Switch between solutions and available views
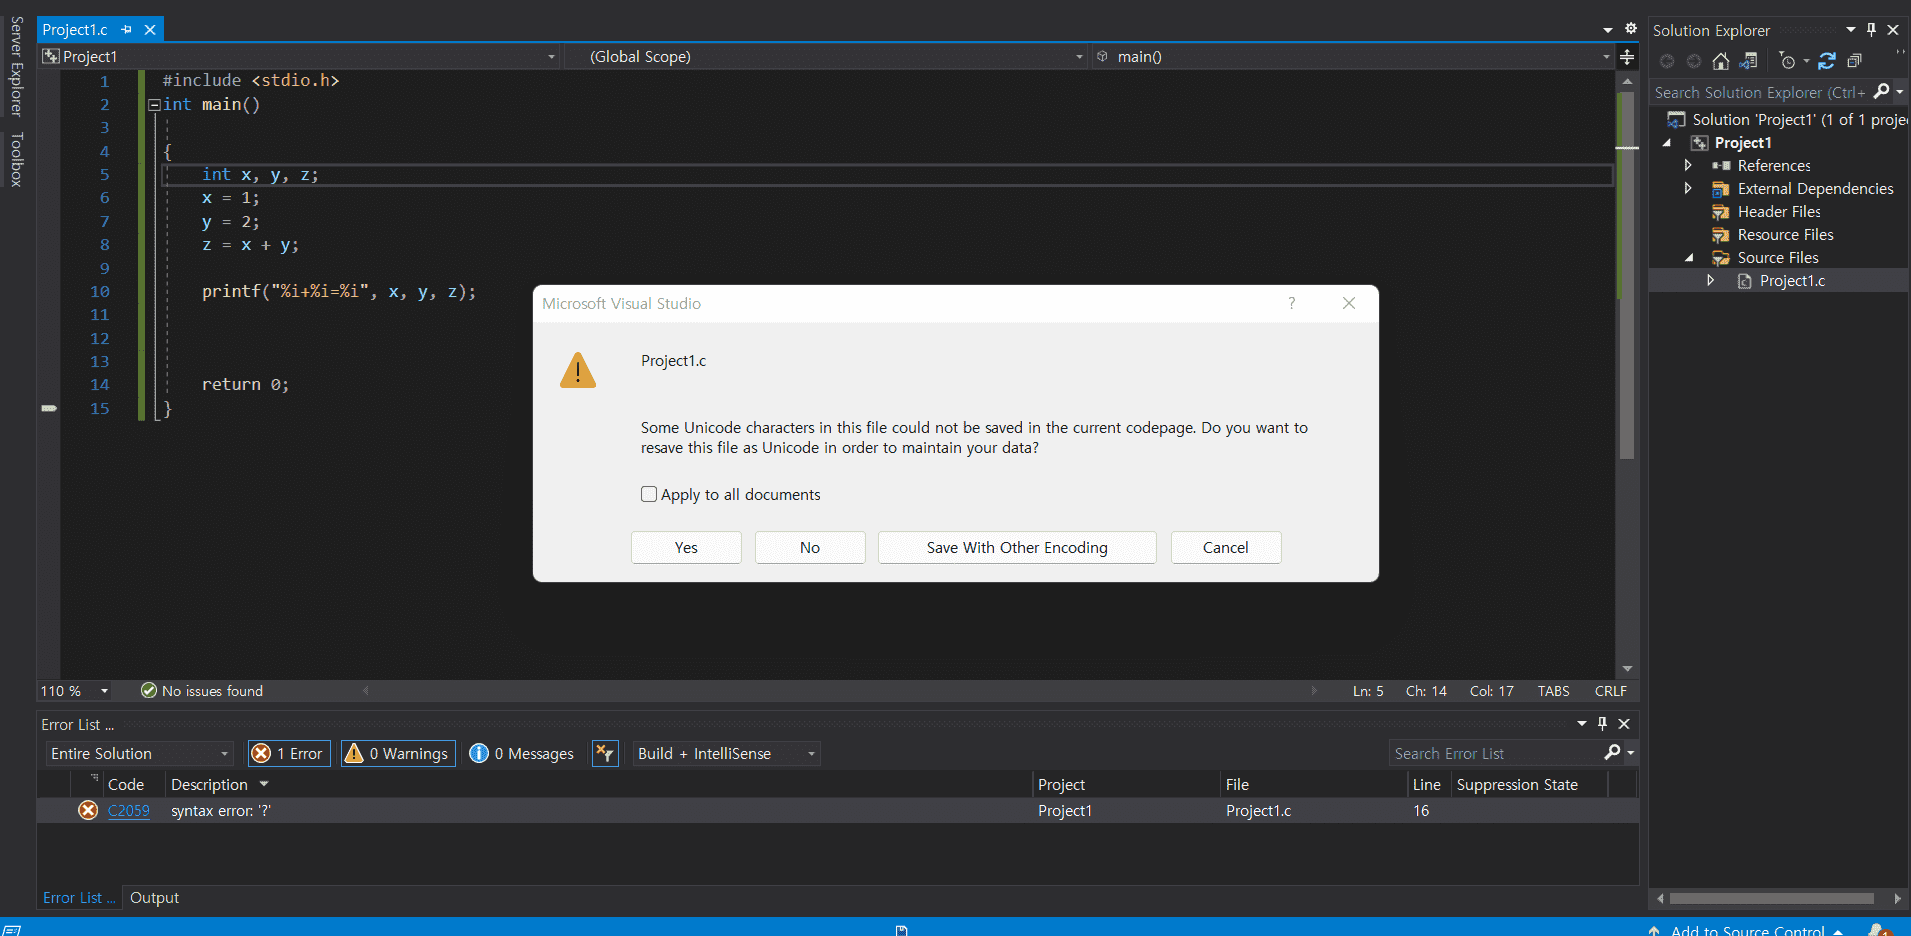The width and height of the screenshot is (1911, 936). coord(1748,62)
